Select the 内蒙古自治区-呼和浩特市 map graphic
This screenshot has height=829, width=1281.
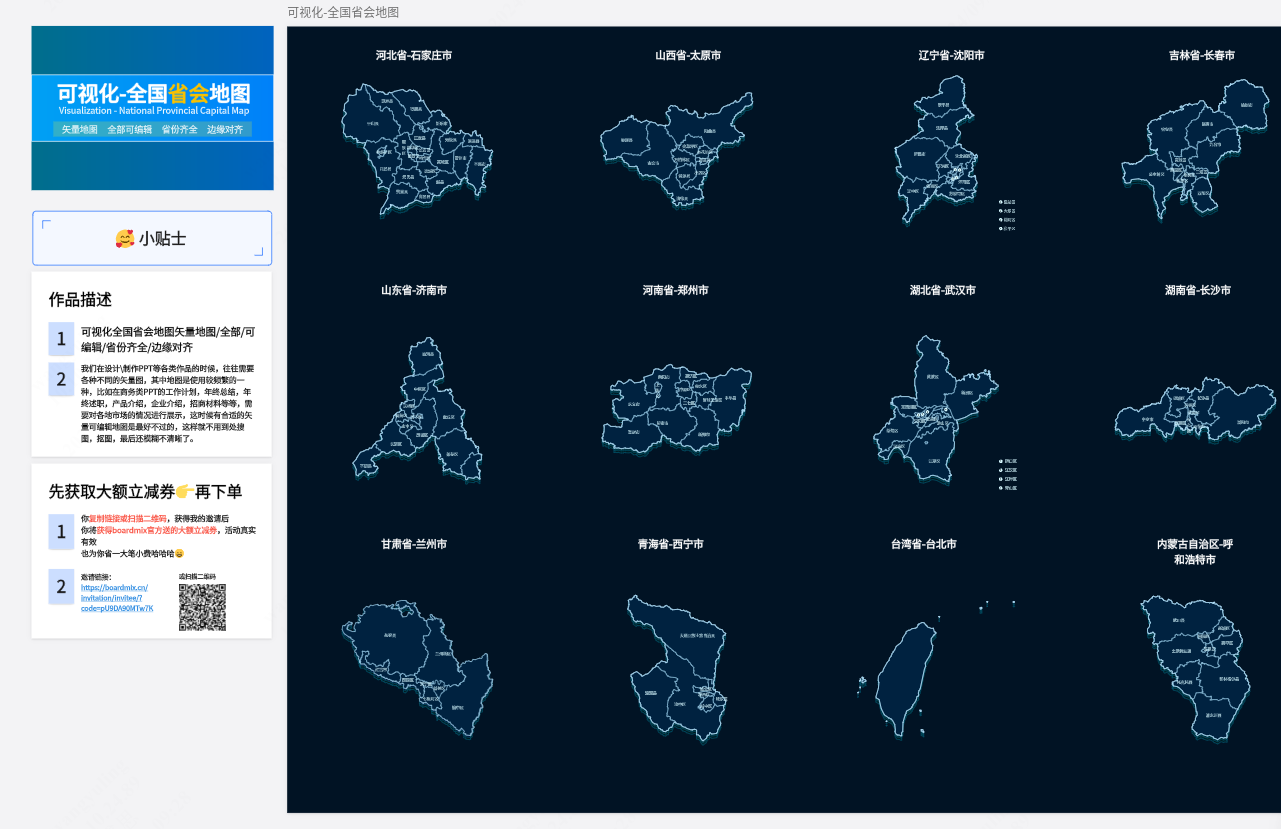pos(1196,668)
